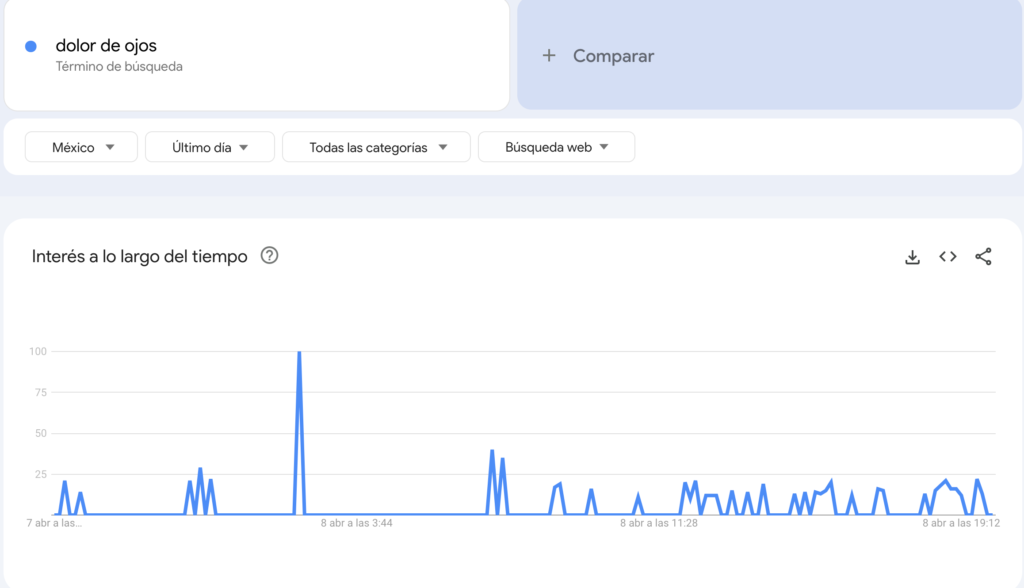1024x588 pixels.
Task: Download the interest over time data
Action: tap(912, 257)
